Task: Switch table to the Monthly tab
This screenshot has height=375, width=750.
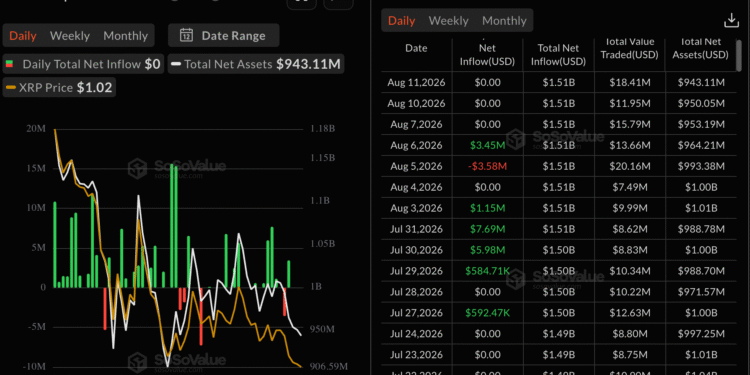Action: coord(504,21)
